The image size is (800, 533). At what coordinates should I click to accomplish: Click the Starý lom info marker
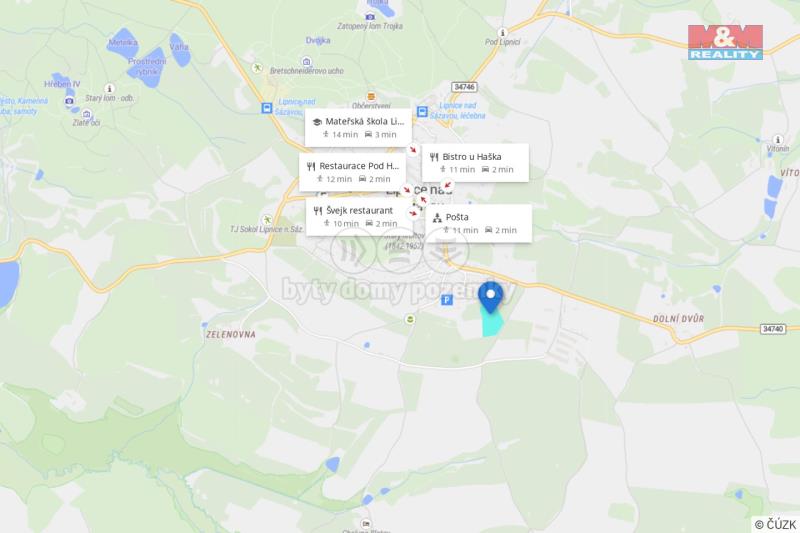109,88
